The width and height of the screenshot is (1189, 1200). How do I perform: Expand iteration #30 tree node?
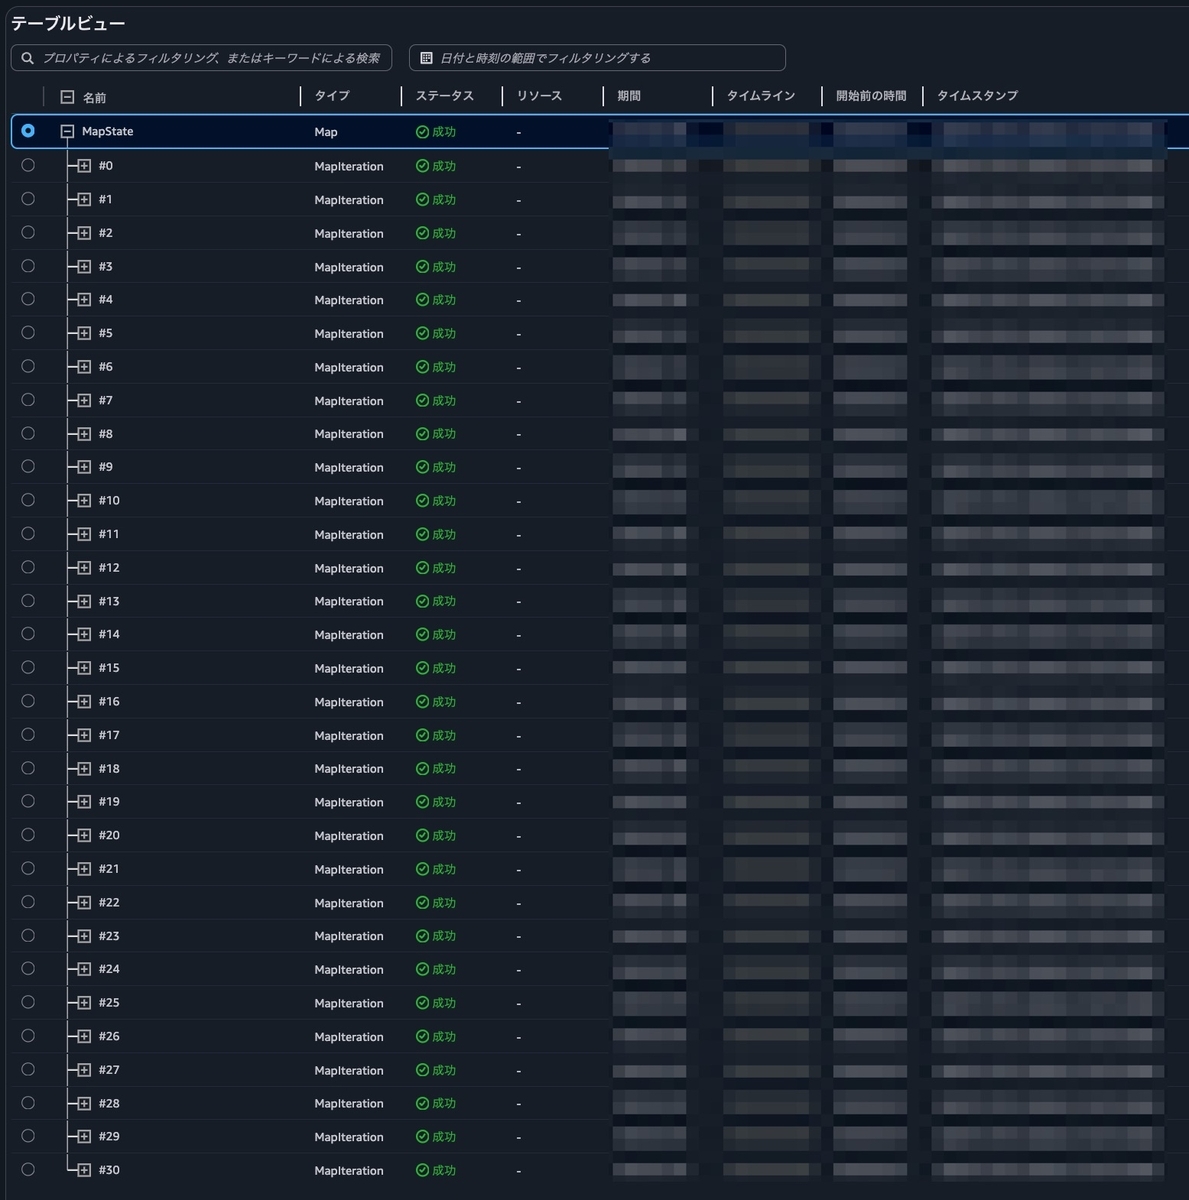click(84, 1170)
